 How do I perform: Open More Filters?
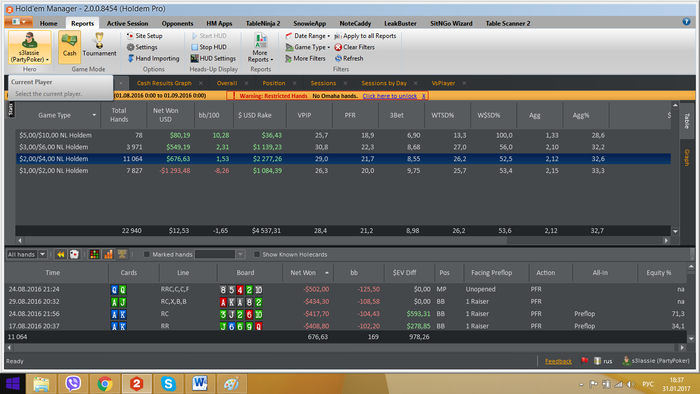pos(305,58)
